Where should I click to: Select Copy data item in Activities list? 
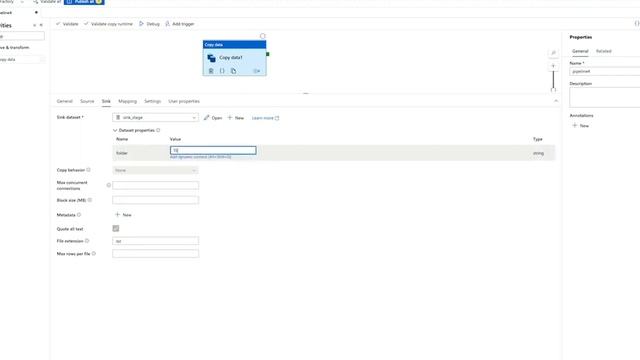click(22, 60)
